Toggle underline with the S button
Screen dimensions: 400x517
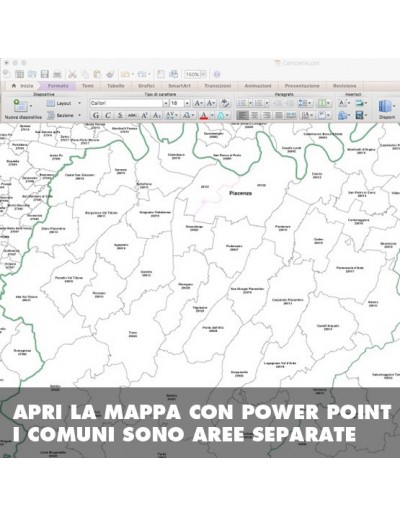pos(120,115)
